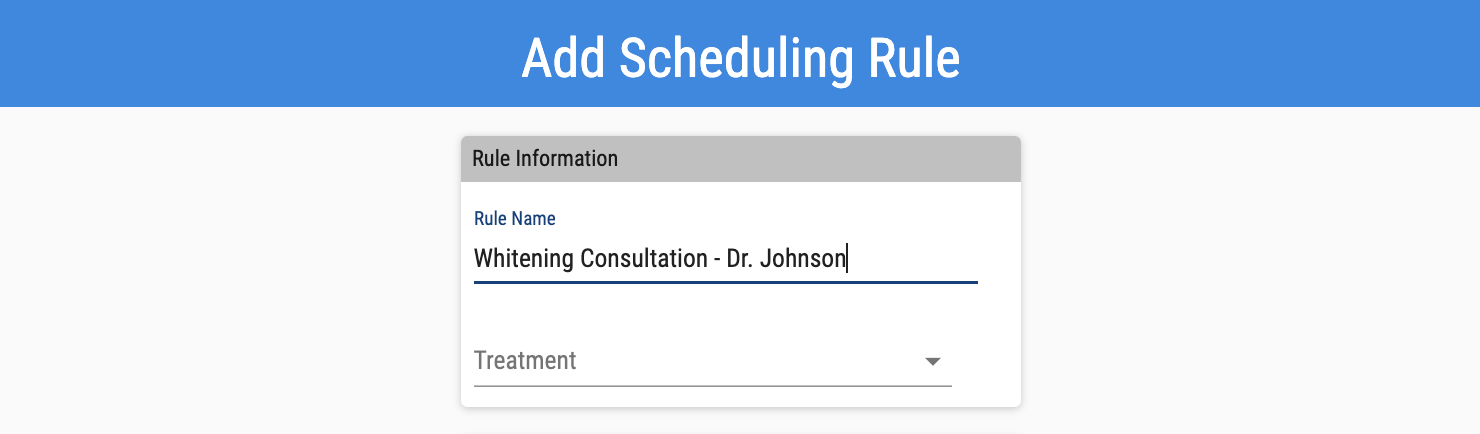This screenshot has width=1480, height=434.
Task: Click the Rule Name field label
Action: point(514,218)
